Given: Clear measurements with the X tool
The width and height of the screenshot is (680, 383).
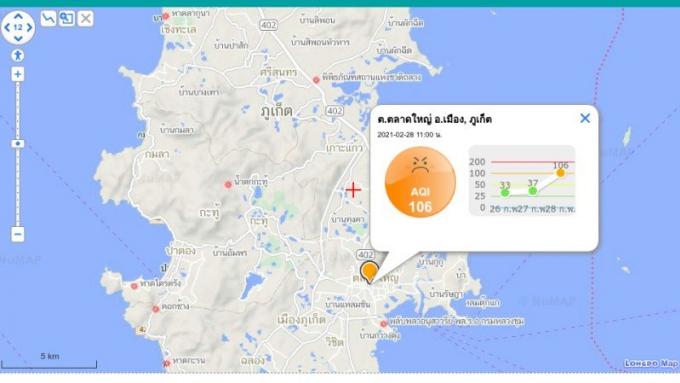Looking at the screenshot, I should pos(85,19).
